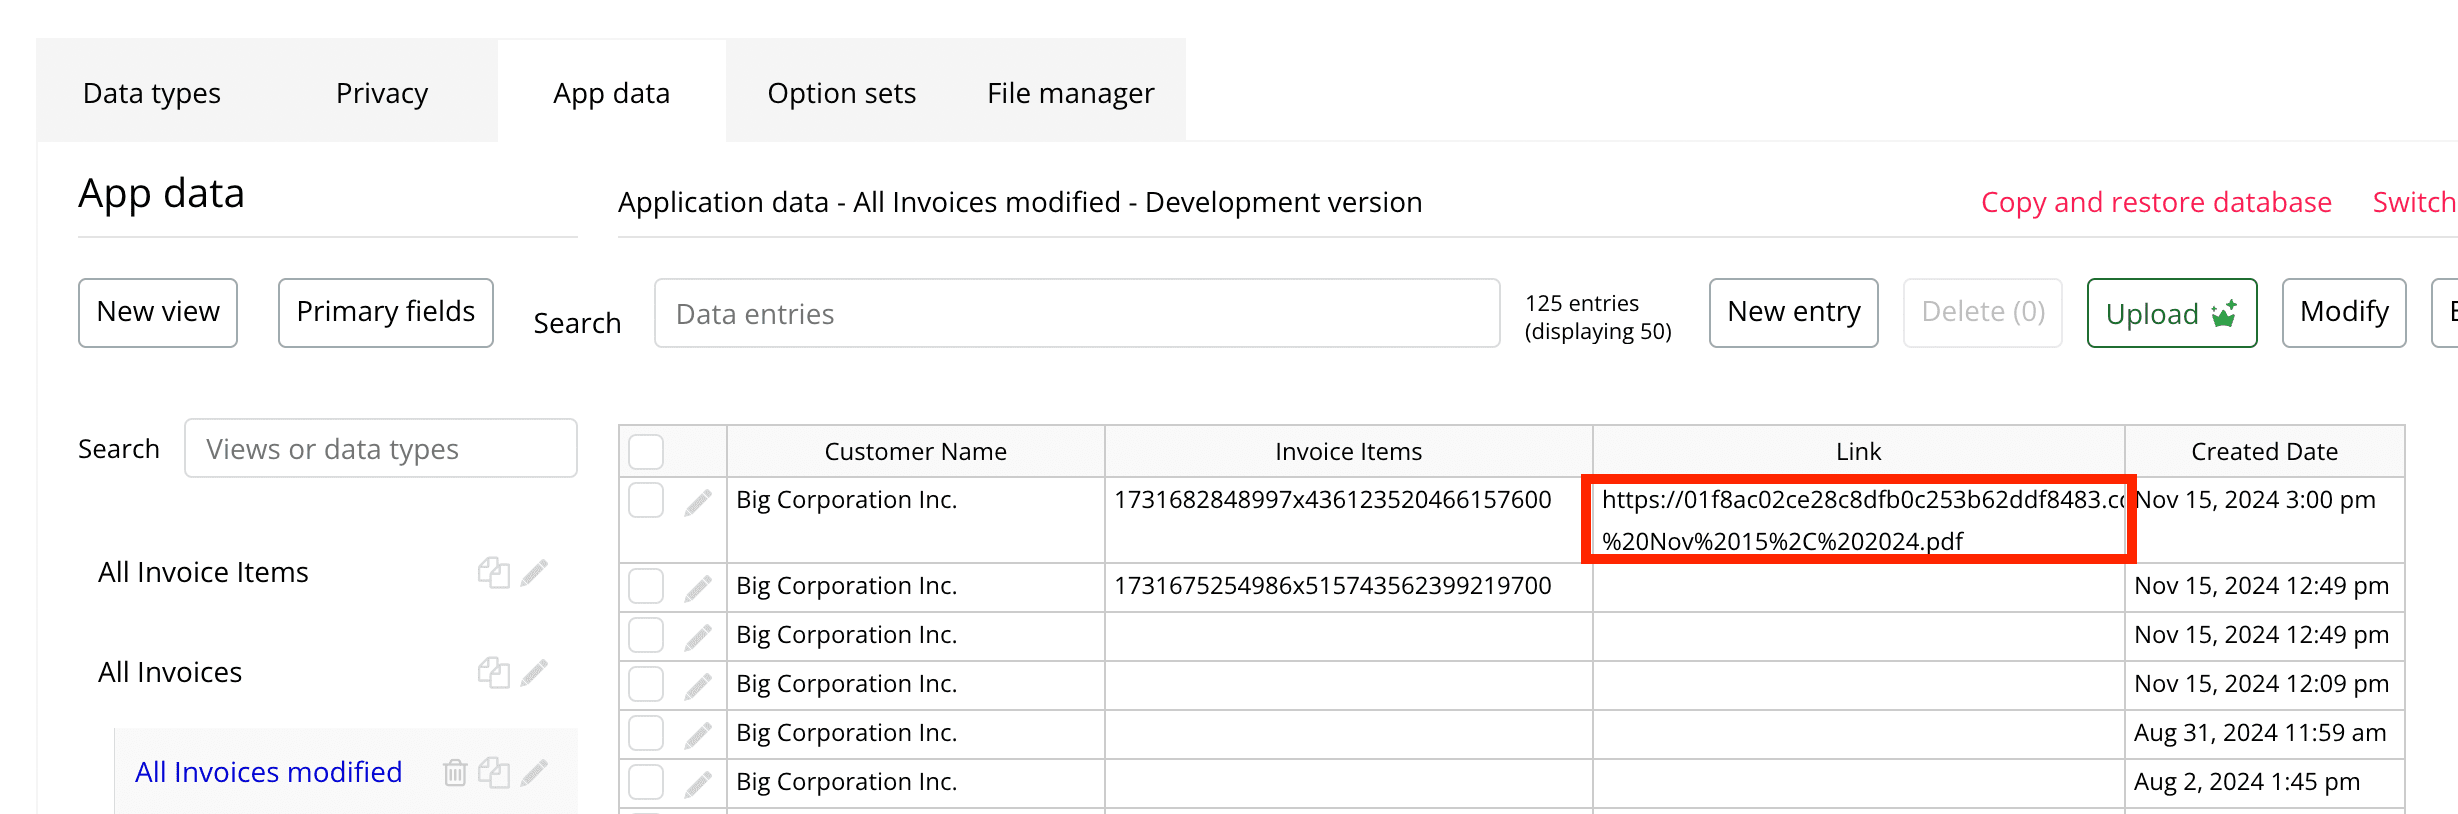The image size is (2458, 814).
Task: Click the New entry button
Action: pyautogui.click(x=1793, y=313)
